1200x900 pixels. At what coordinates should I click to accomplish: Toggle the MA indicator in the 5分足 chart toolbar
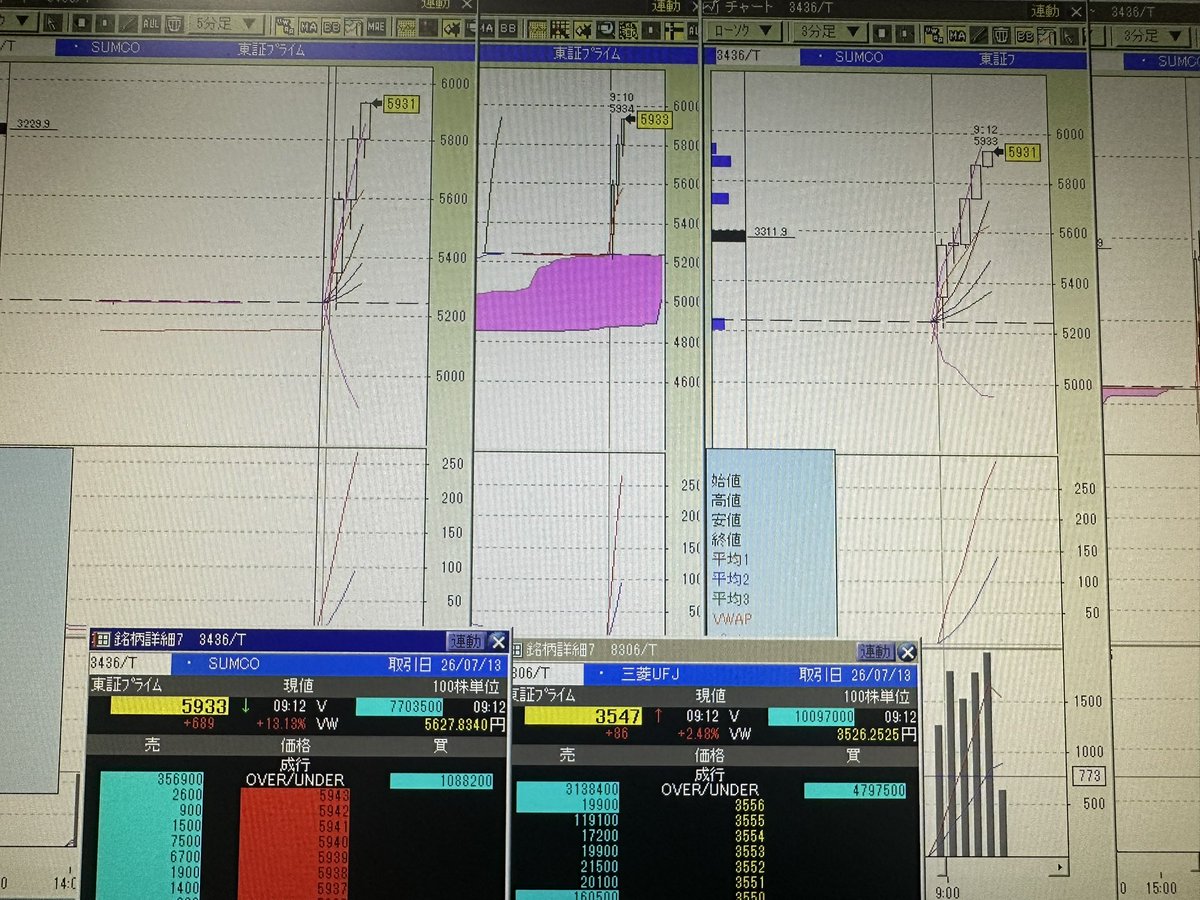coord(309,26)
